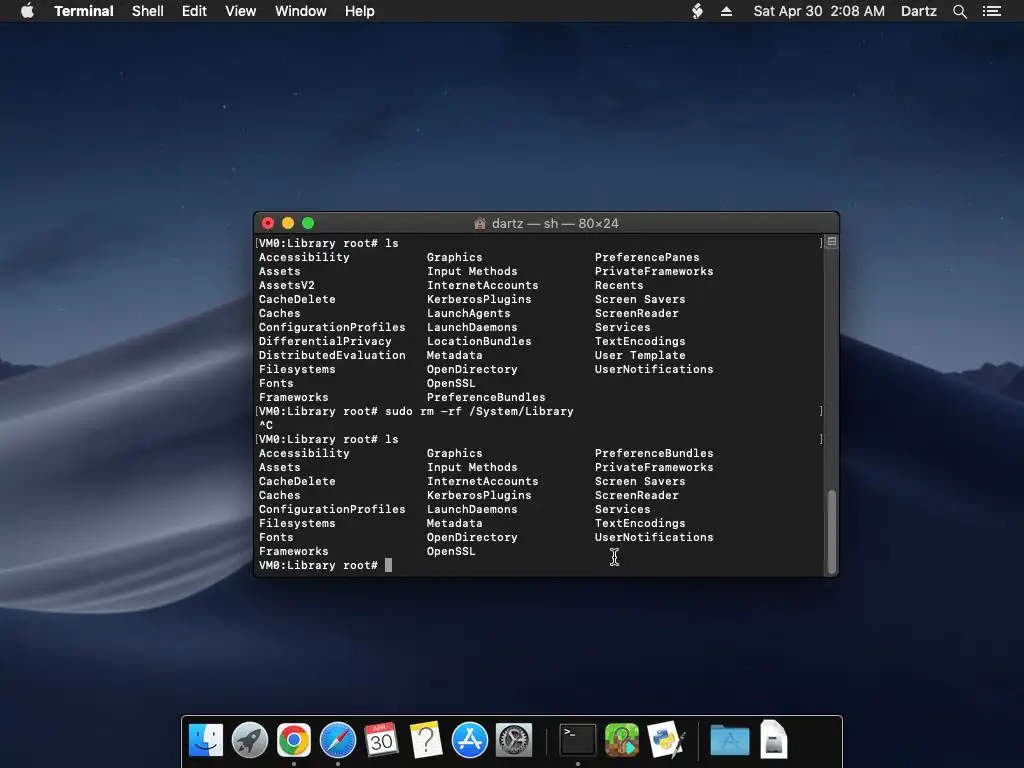Click 'Input Methods' in first ls output

(472, 271)
